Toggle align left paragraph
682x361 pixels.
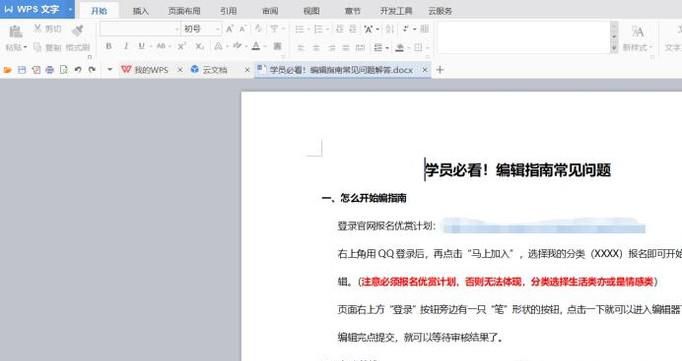click(300, 47)
